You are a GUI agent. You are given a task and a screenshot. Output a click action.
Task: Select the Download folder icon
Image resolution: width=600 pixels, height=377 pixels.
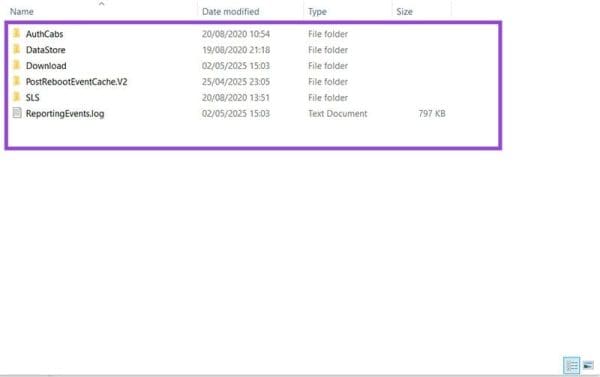(16, 65)
